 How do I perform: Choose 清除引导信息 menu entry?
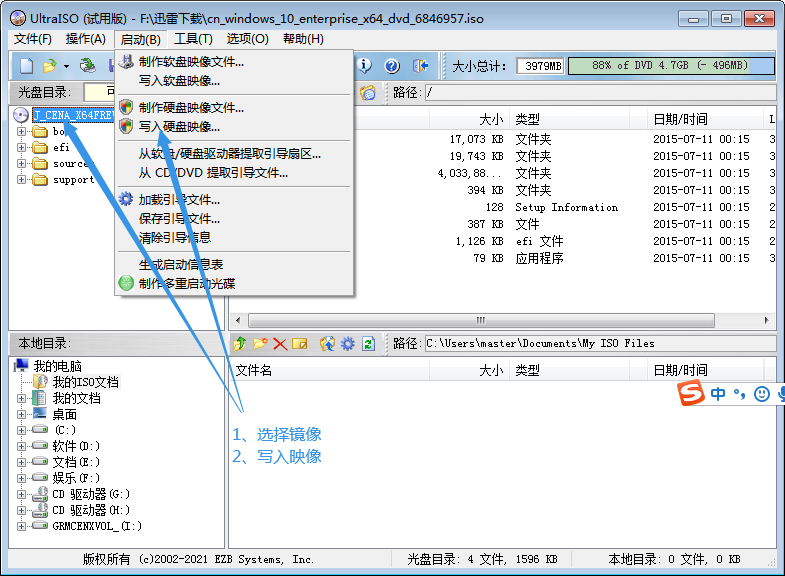tap(234, 237)
